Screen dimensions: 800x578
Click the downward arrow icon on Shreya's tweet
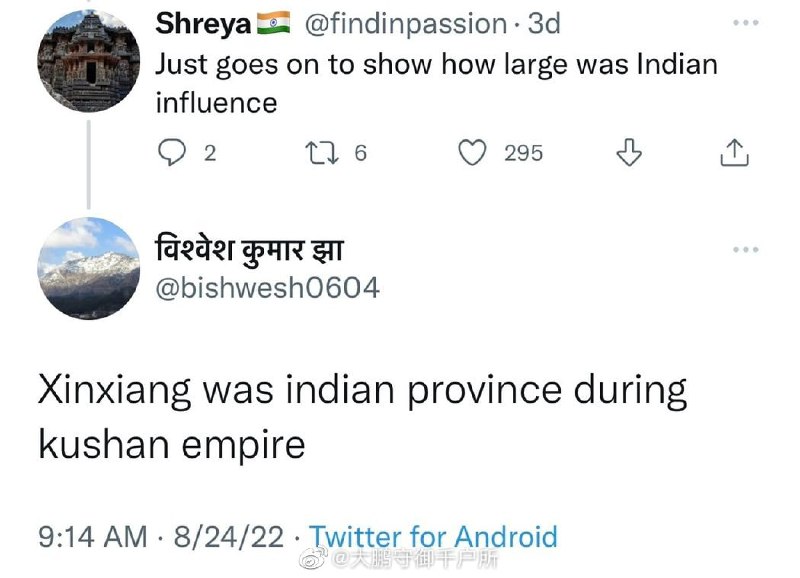pyautogui.click(x=627, y=152)
